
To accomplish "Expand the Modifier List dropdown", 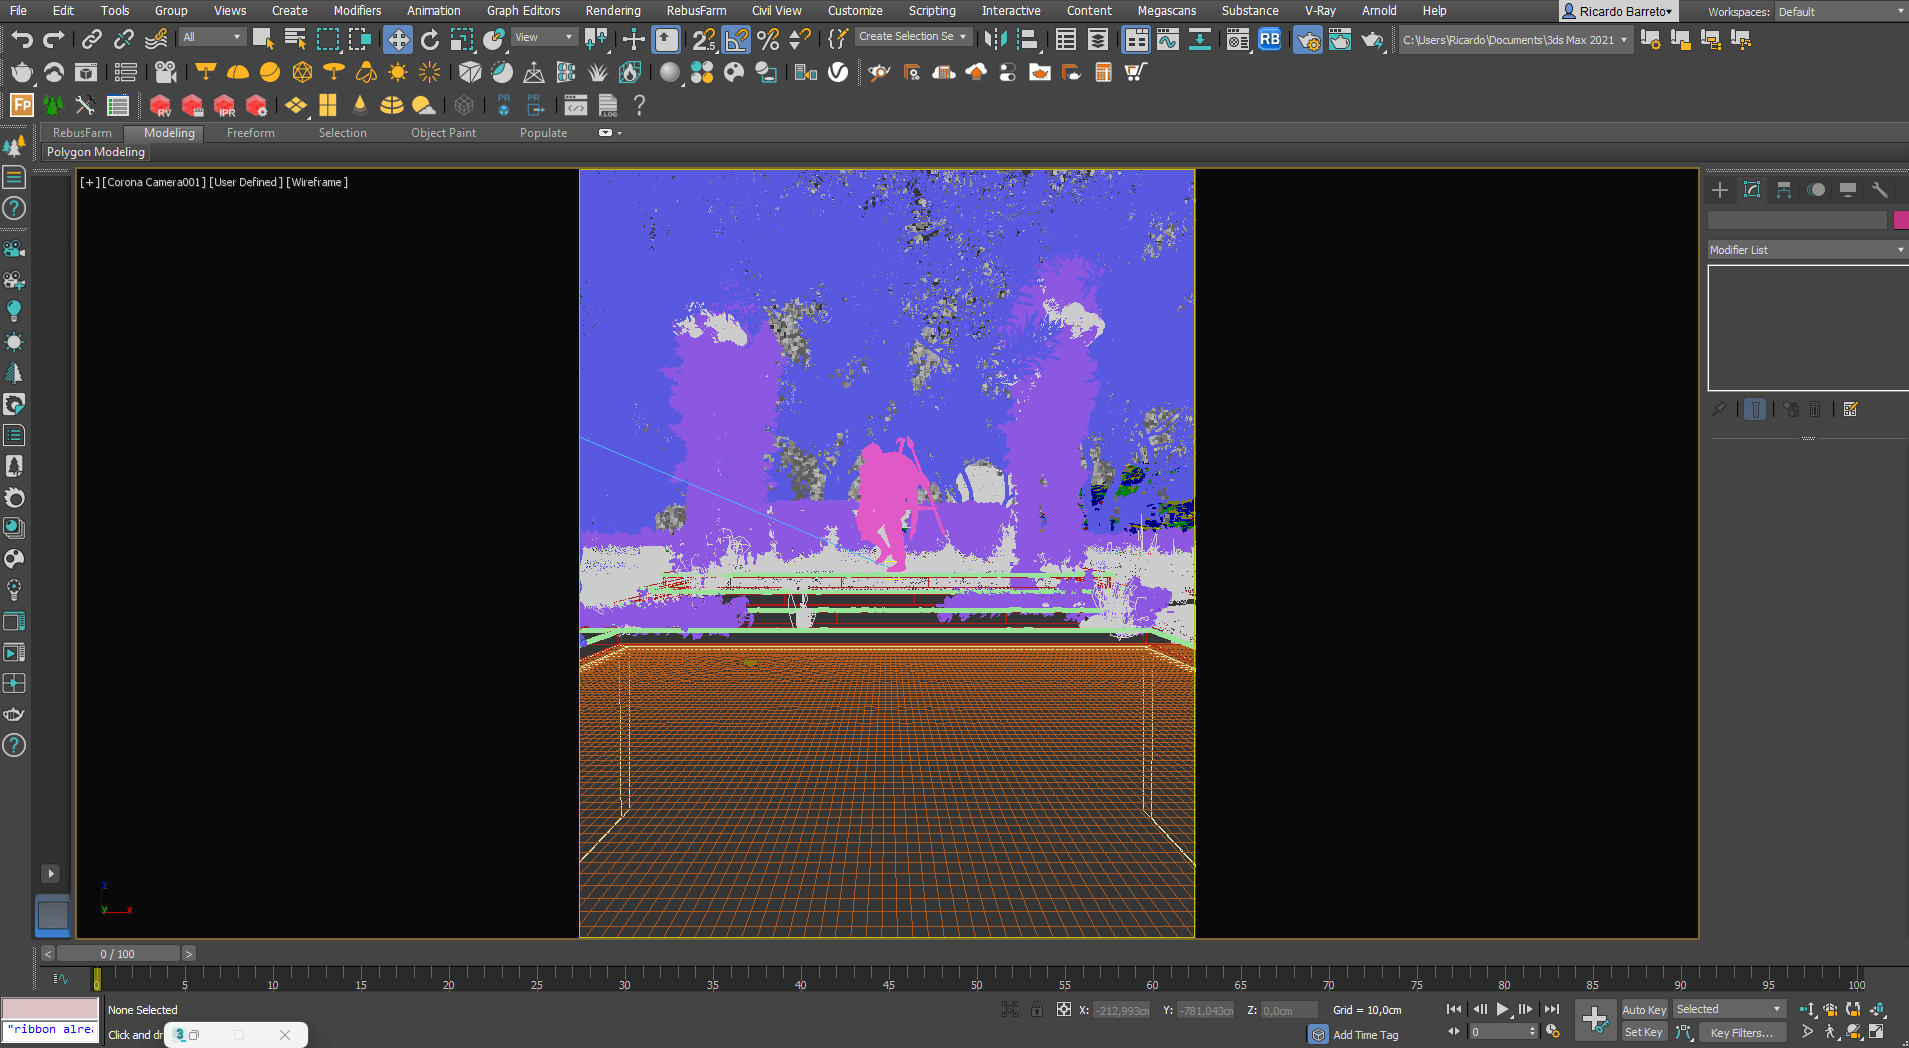I will point(1807,250).
